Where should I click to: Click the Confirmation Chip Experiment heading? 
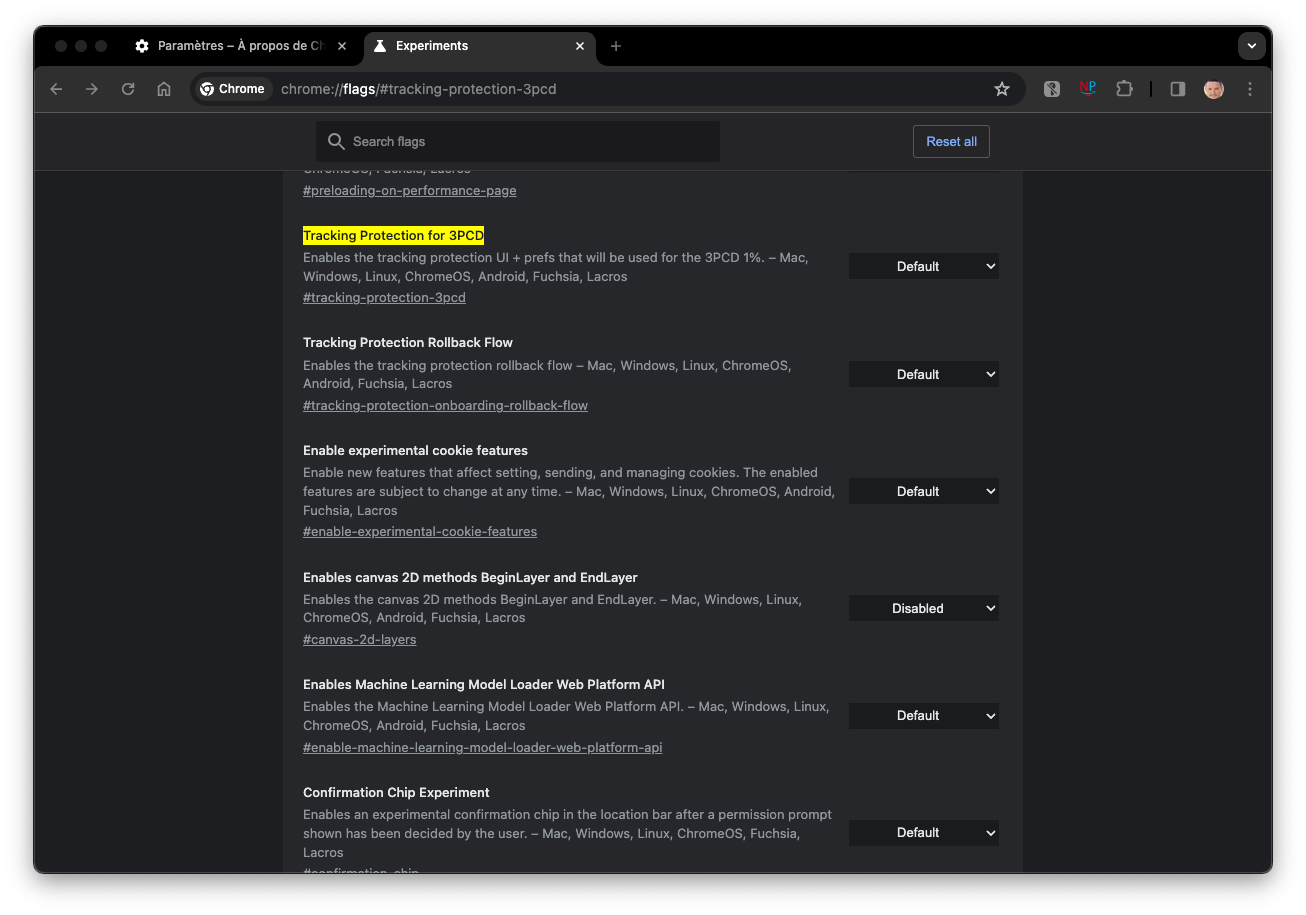[x=396, y=792]
